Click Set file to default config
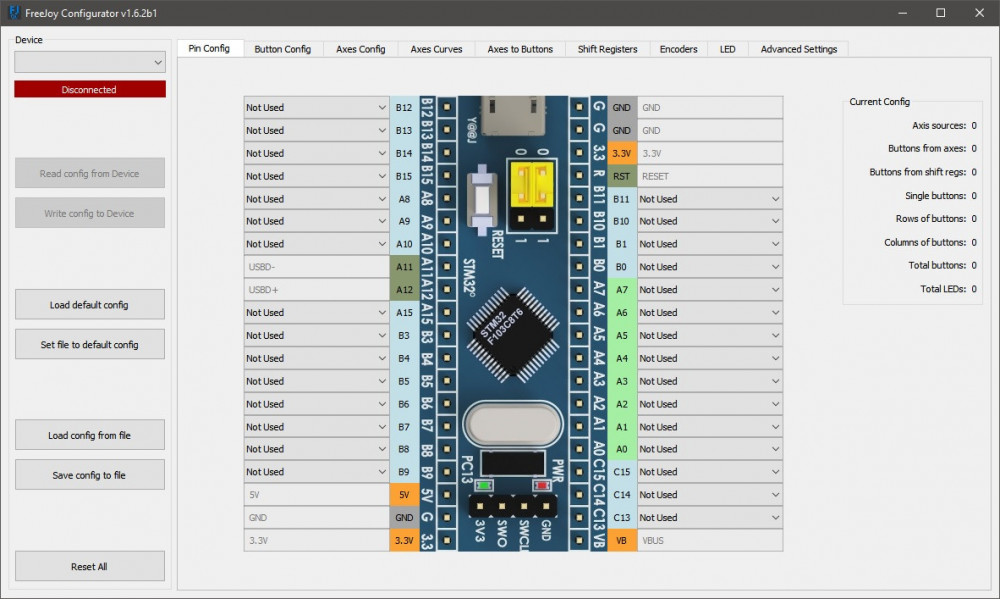The image size is (1000, 599). [90, 344]
